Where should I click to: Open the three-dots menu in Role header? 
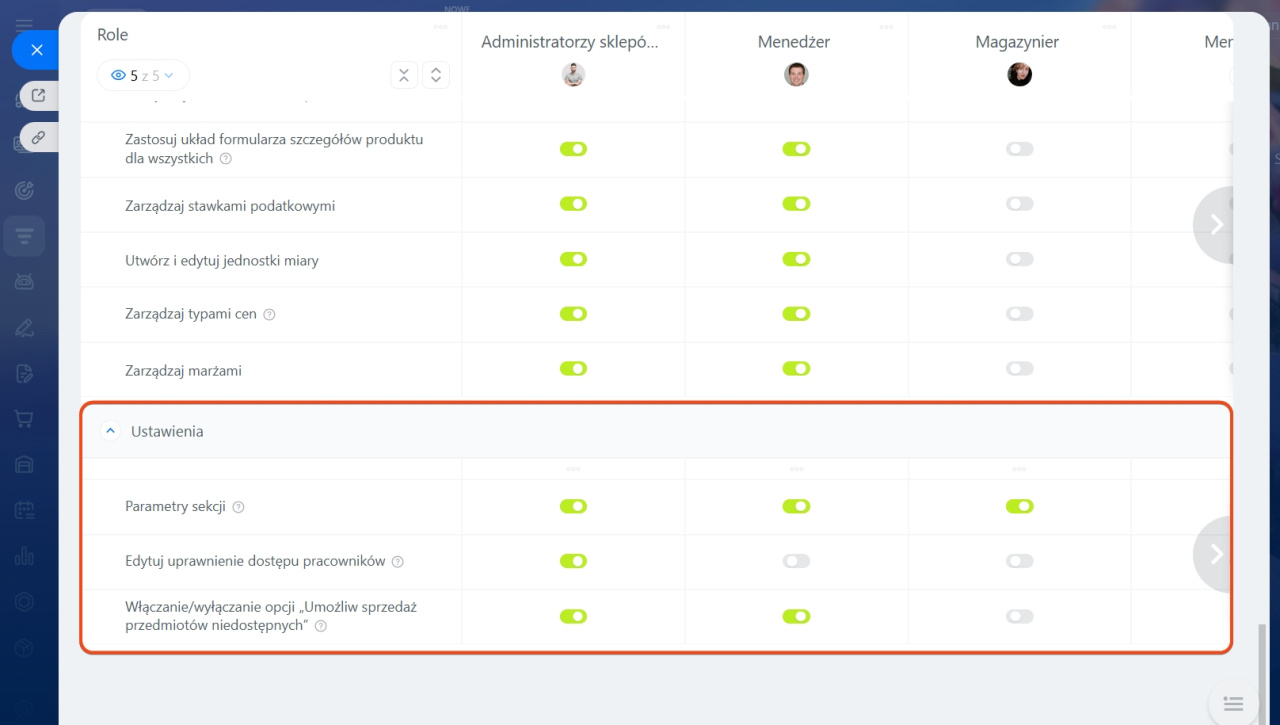coord(441,27)
